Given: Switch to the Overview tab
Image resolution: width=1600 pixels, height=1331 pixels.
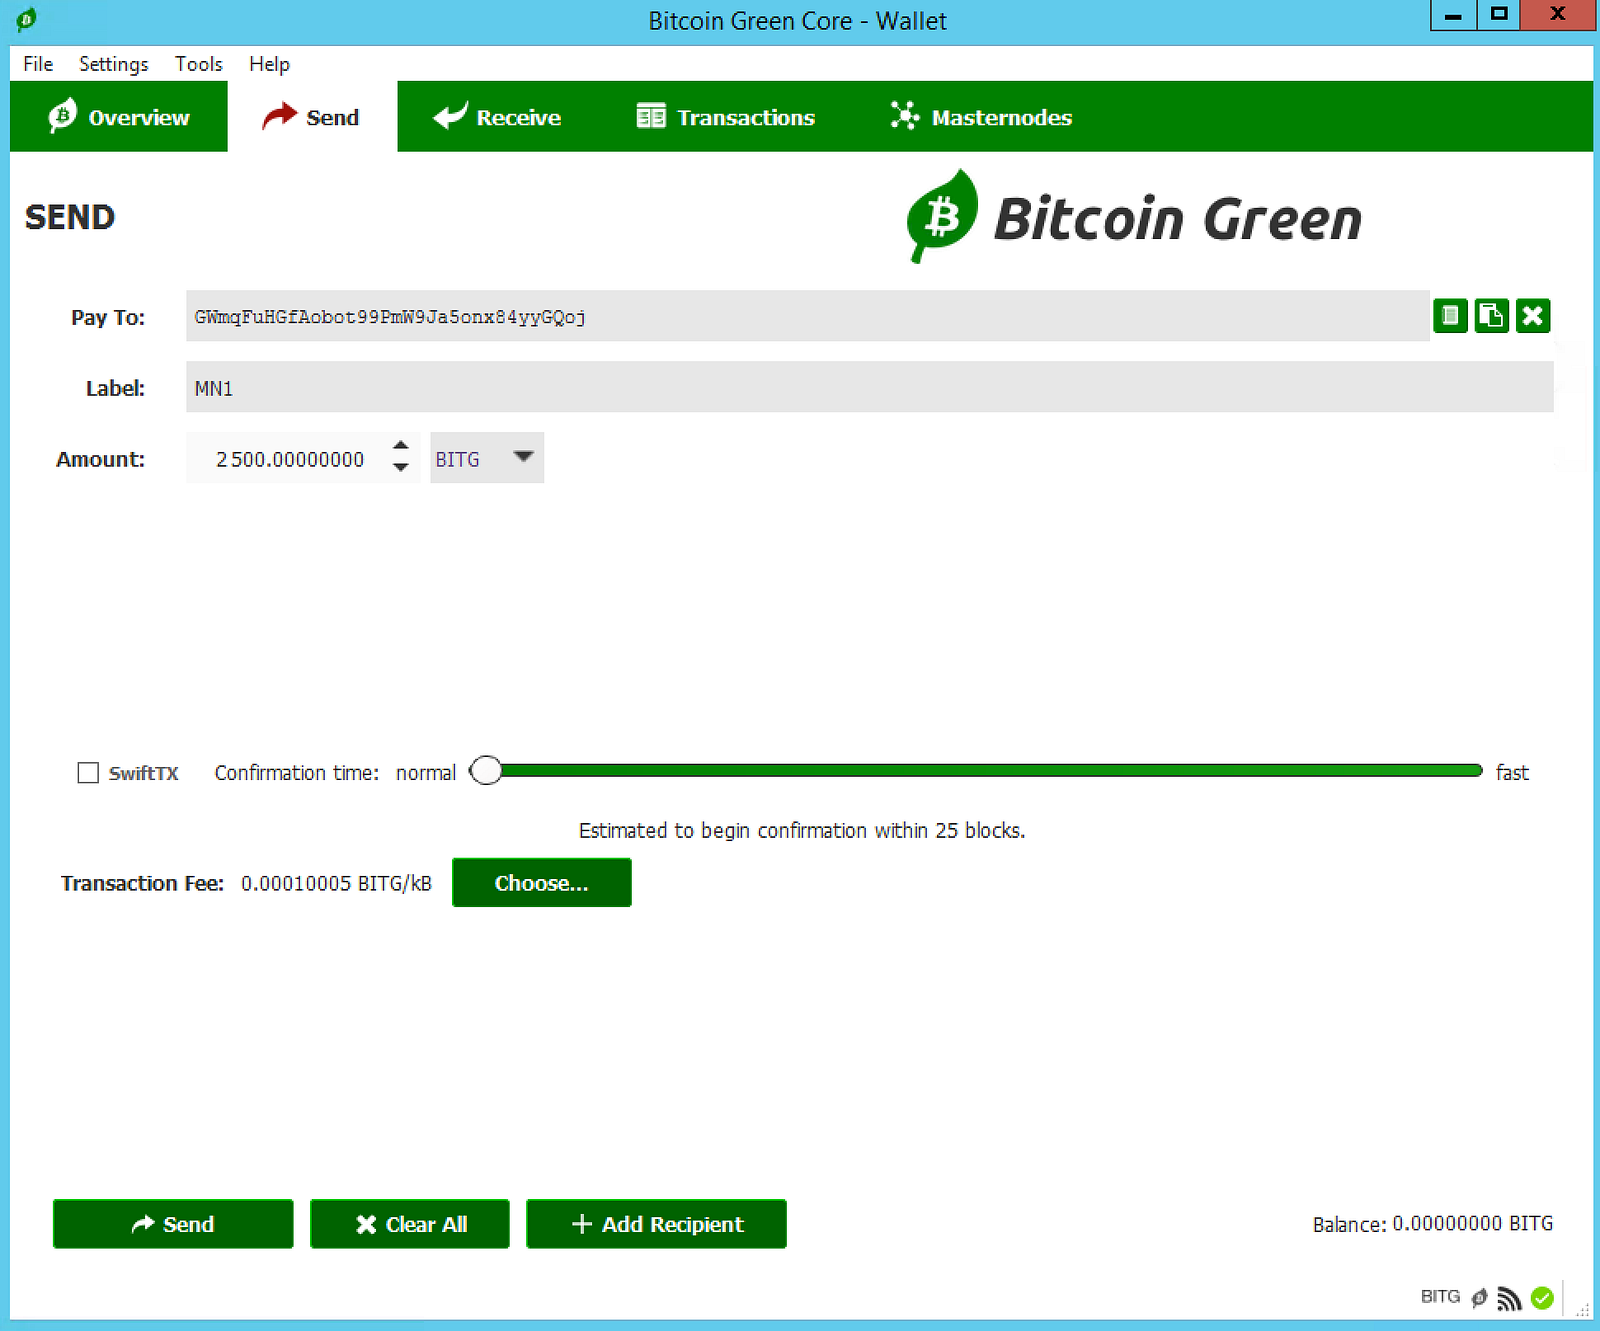Looking at the screenshot, I should click(119, 117).
